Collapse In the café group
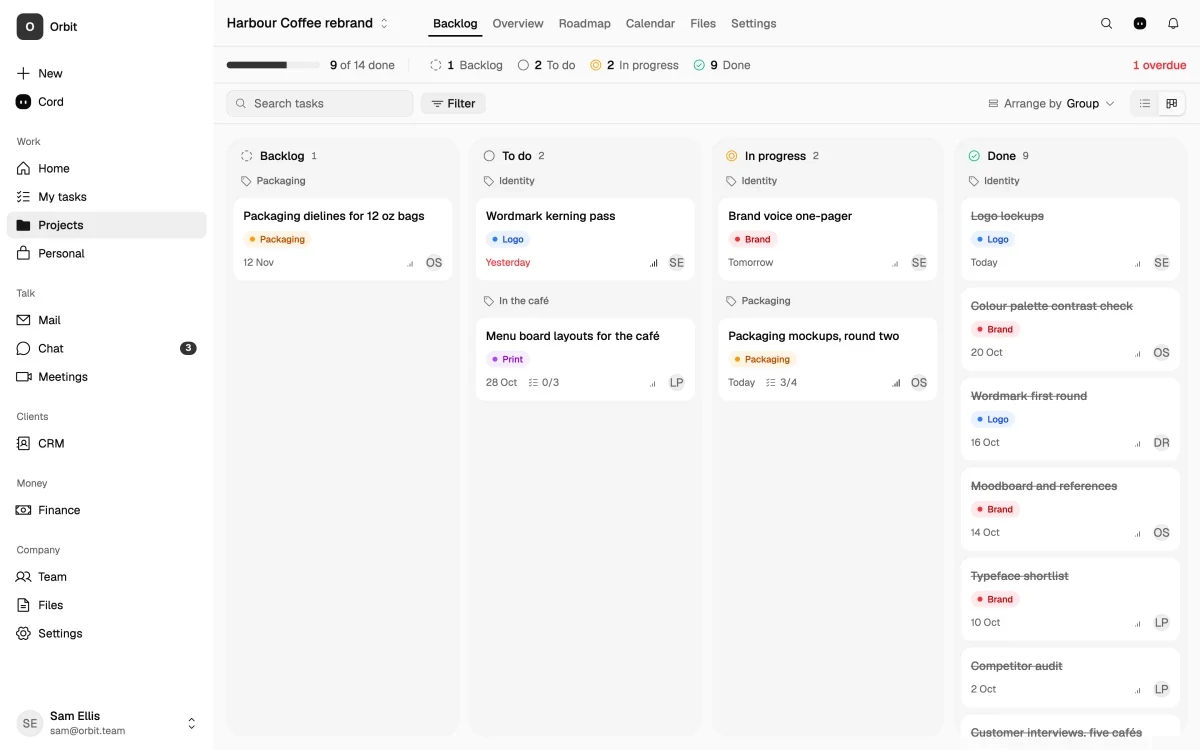This screenshot has height=750, width=1200. point(516,301)
